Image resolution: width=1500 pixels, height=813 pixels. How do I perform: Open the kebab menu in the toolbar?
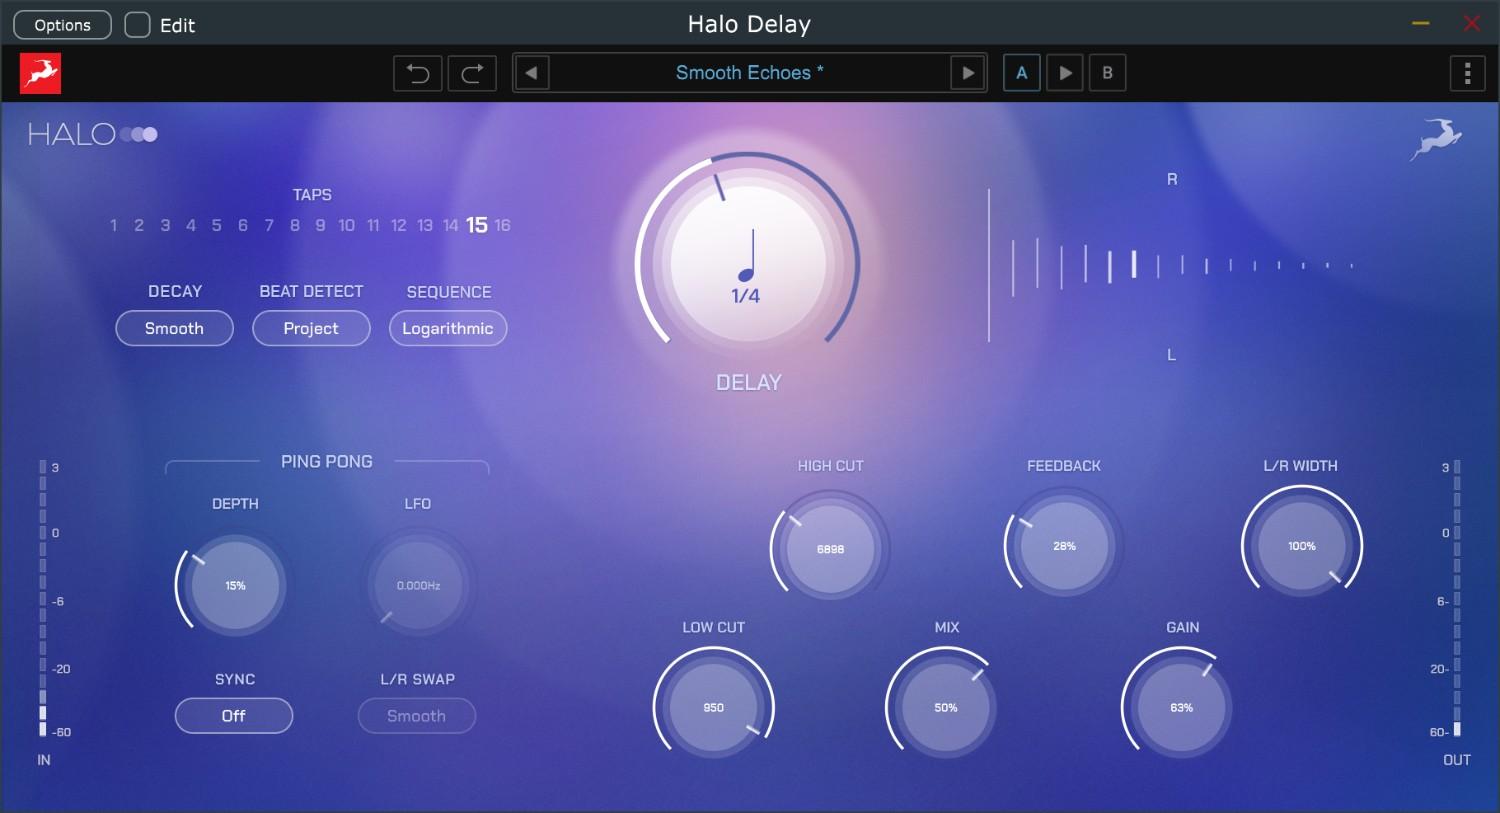(x=1467, y=72)
